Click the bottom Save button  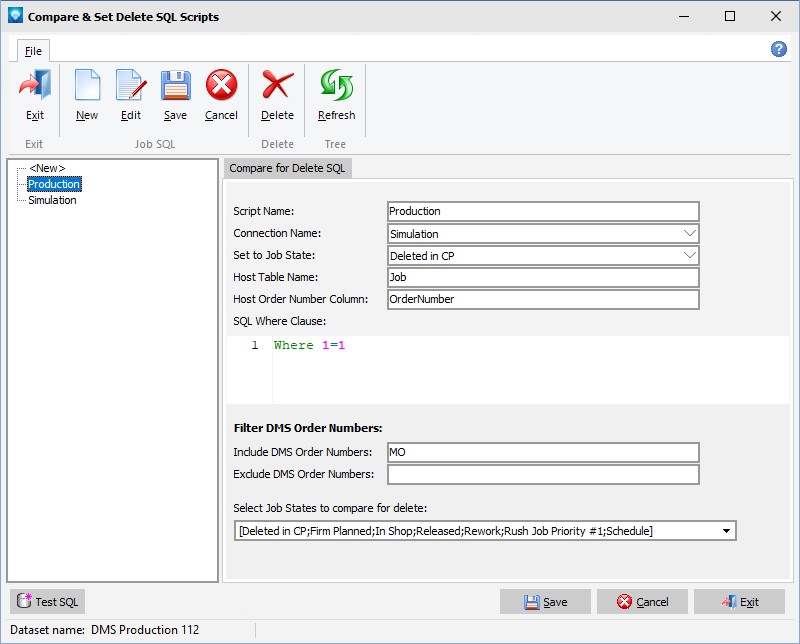(x=545, y=602)
